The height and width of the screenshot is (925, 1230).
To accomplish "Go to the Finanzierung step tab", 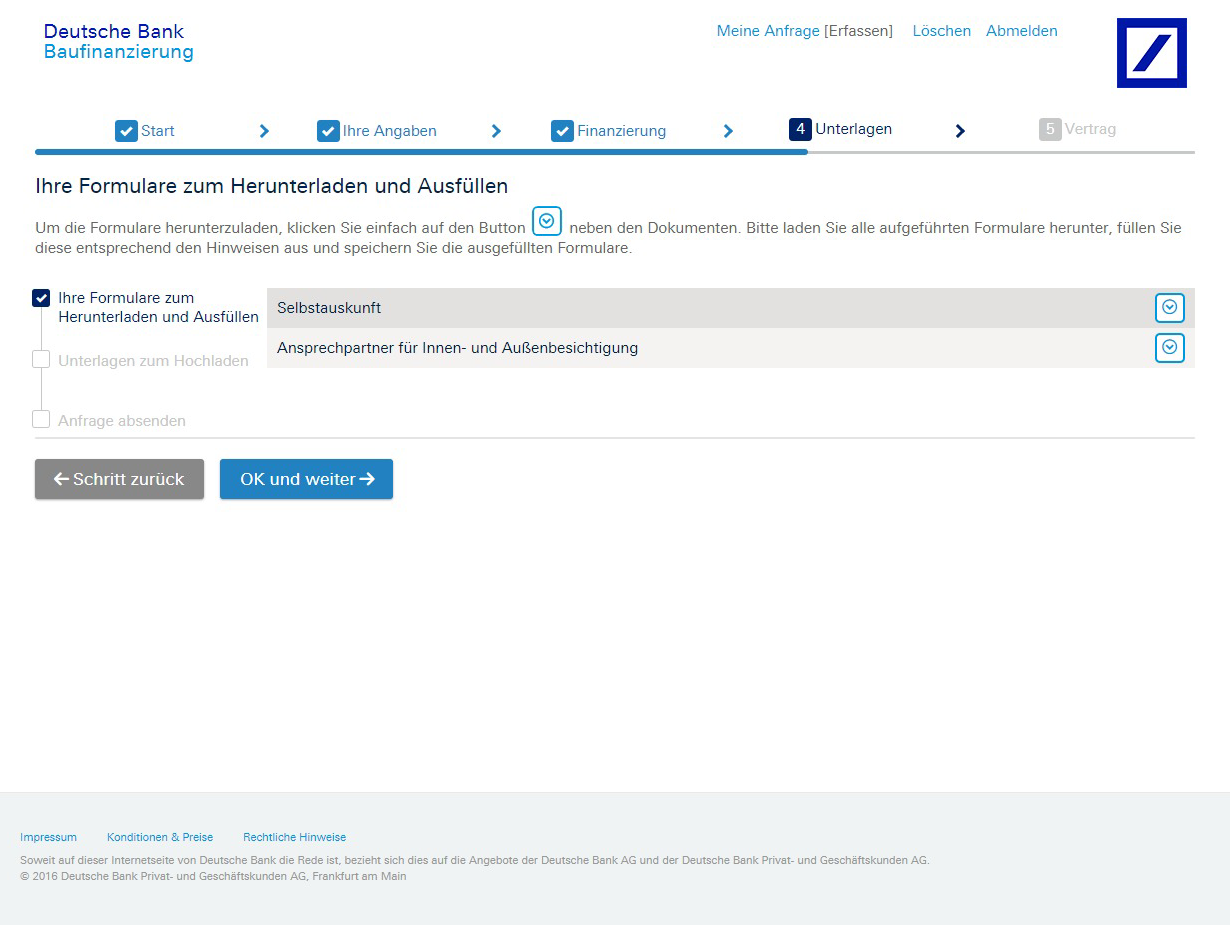I will point(609,131).
